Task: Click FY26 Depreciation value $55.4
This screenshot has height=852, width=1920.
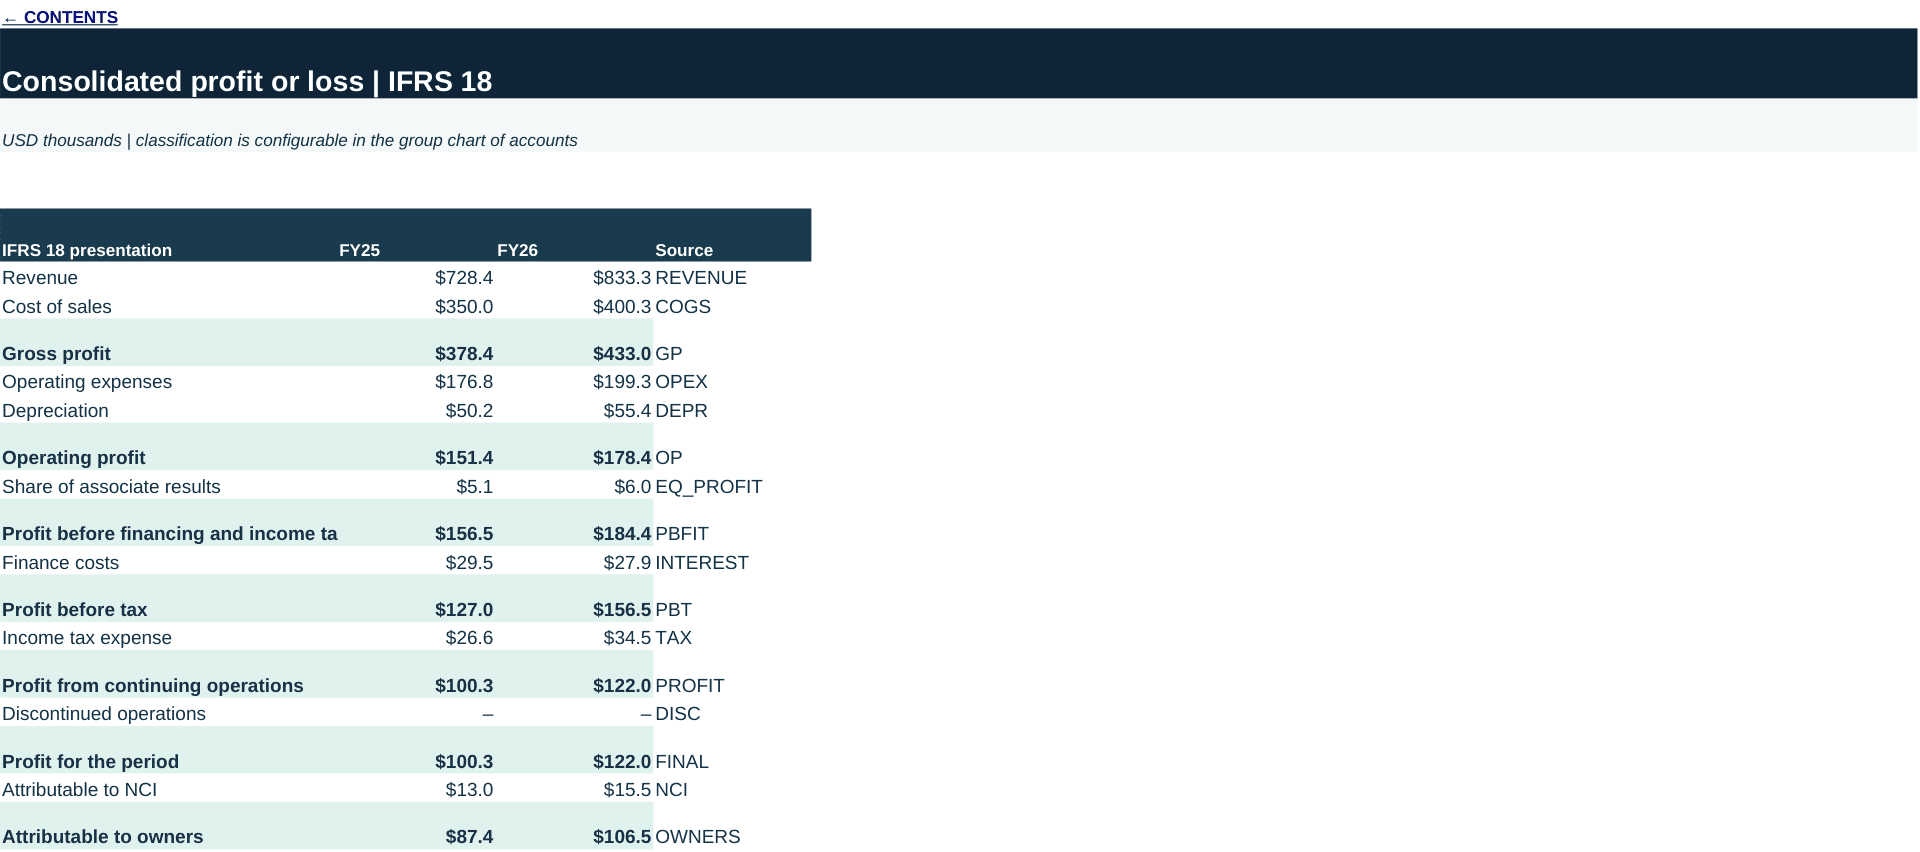Action: [627, 411]
